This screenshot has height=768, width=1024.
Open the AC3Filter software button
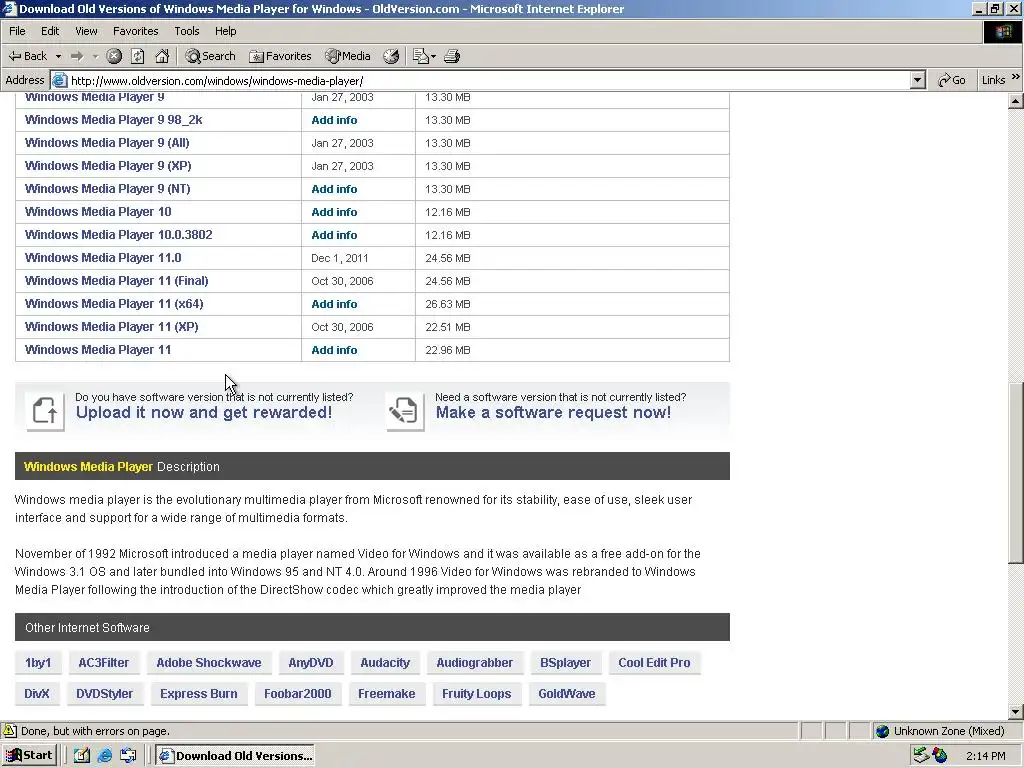coord(103,663)
